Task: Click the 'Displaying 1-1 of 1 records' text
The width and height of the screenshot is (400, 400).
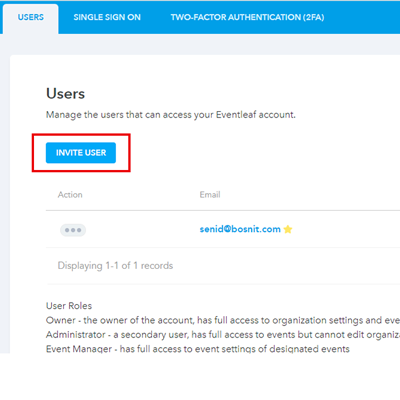Action: (x=115, y=266)
